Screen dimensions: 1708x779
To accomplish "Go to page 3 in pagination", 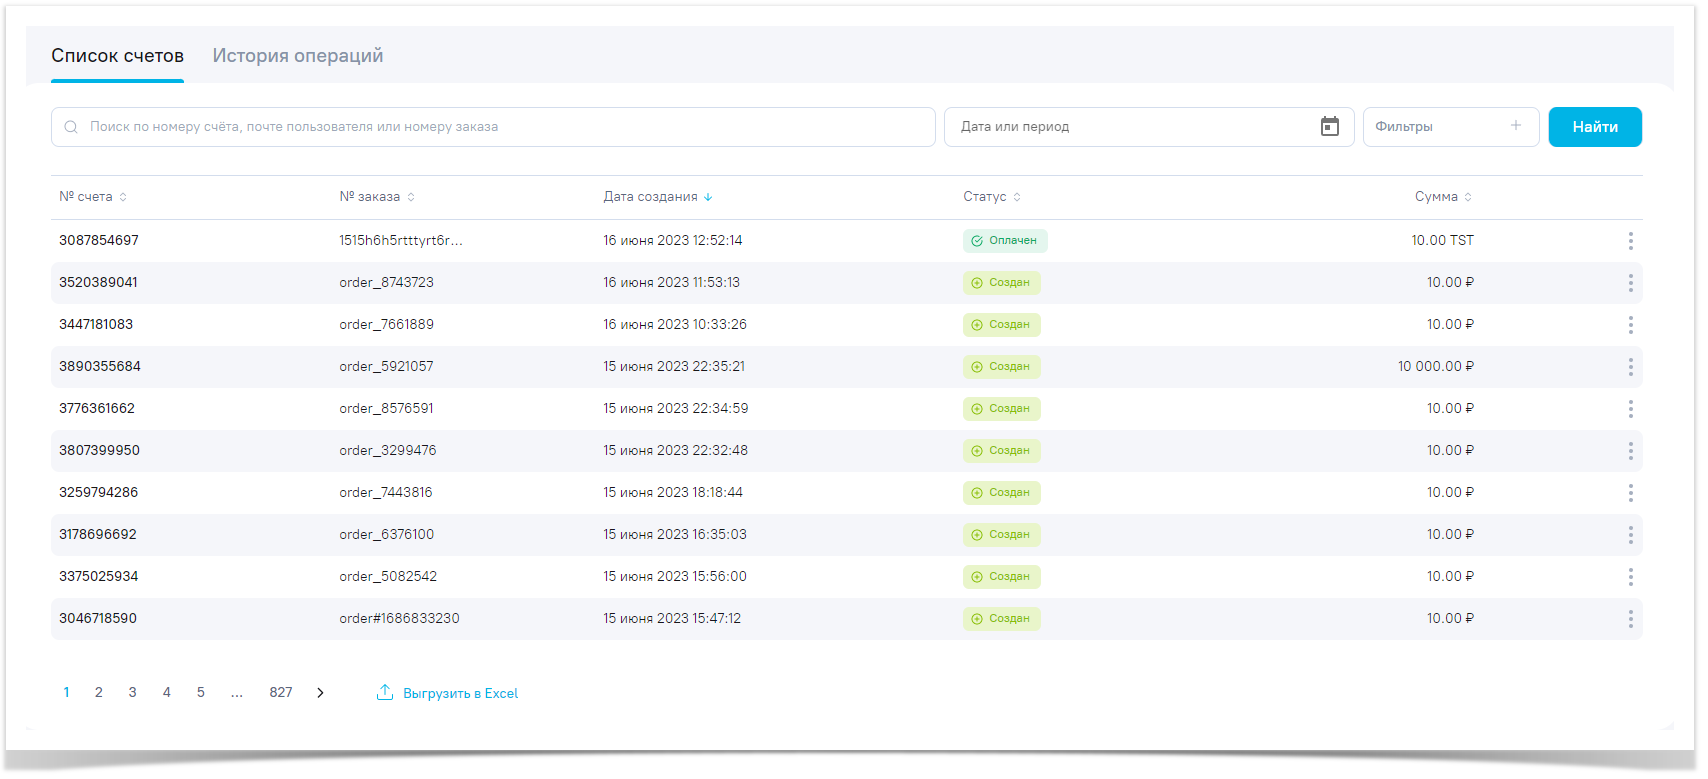I will point(132,692).
